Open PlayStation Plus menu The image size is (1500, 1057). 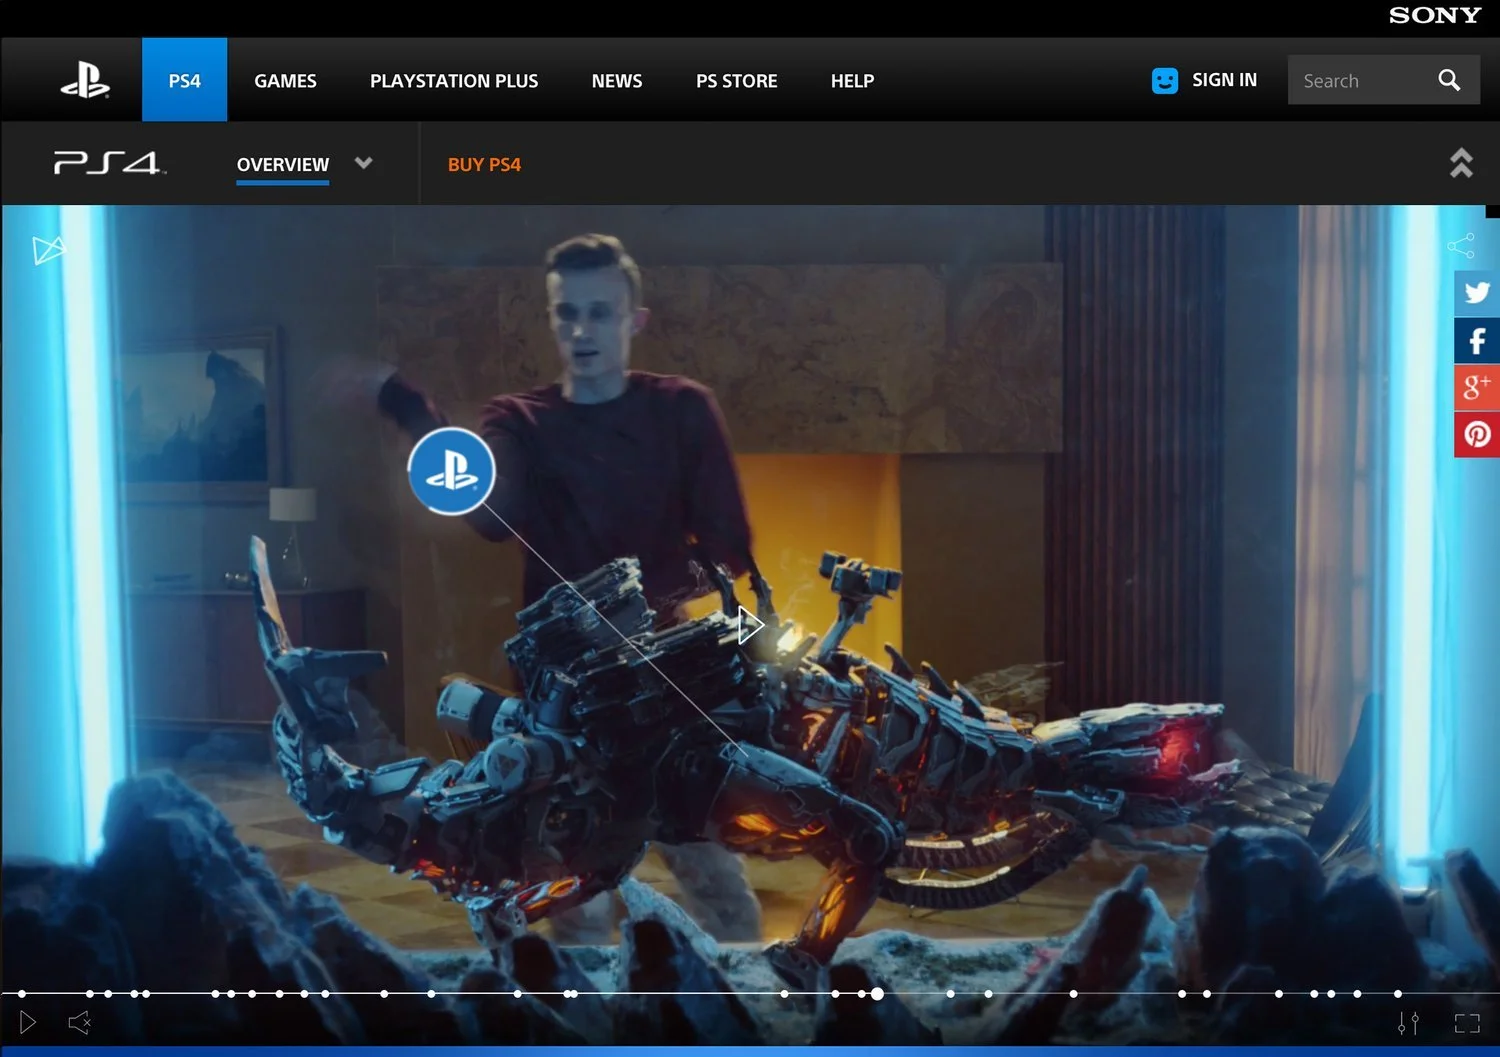(454, 81)
